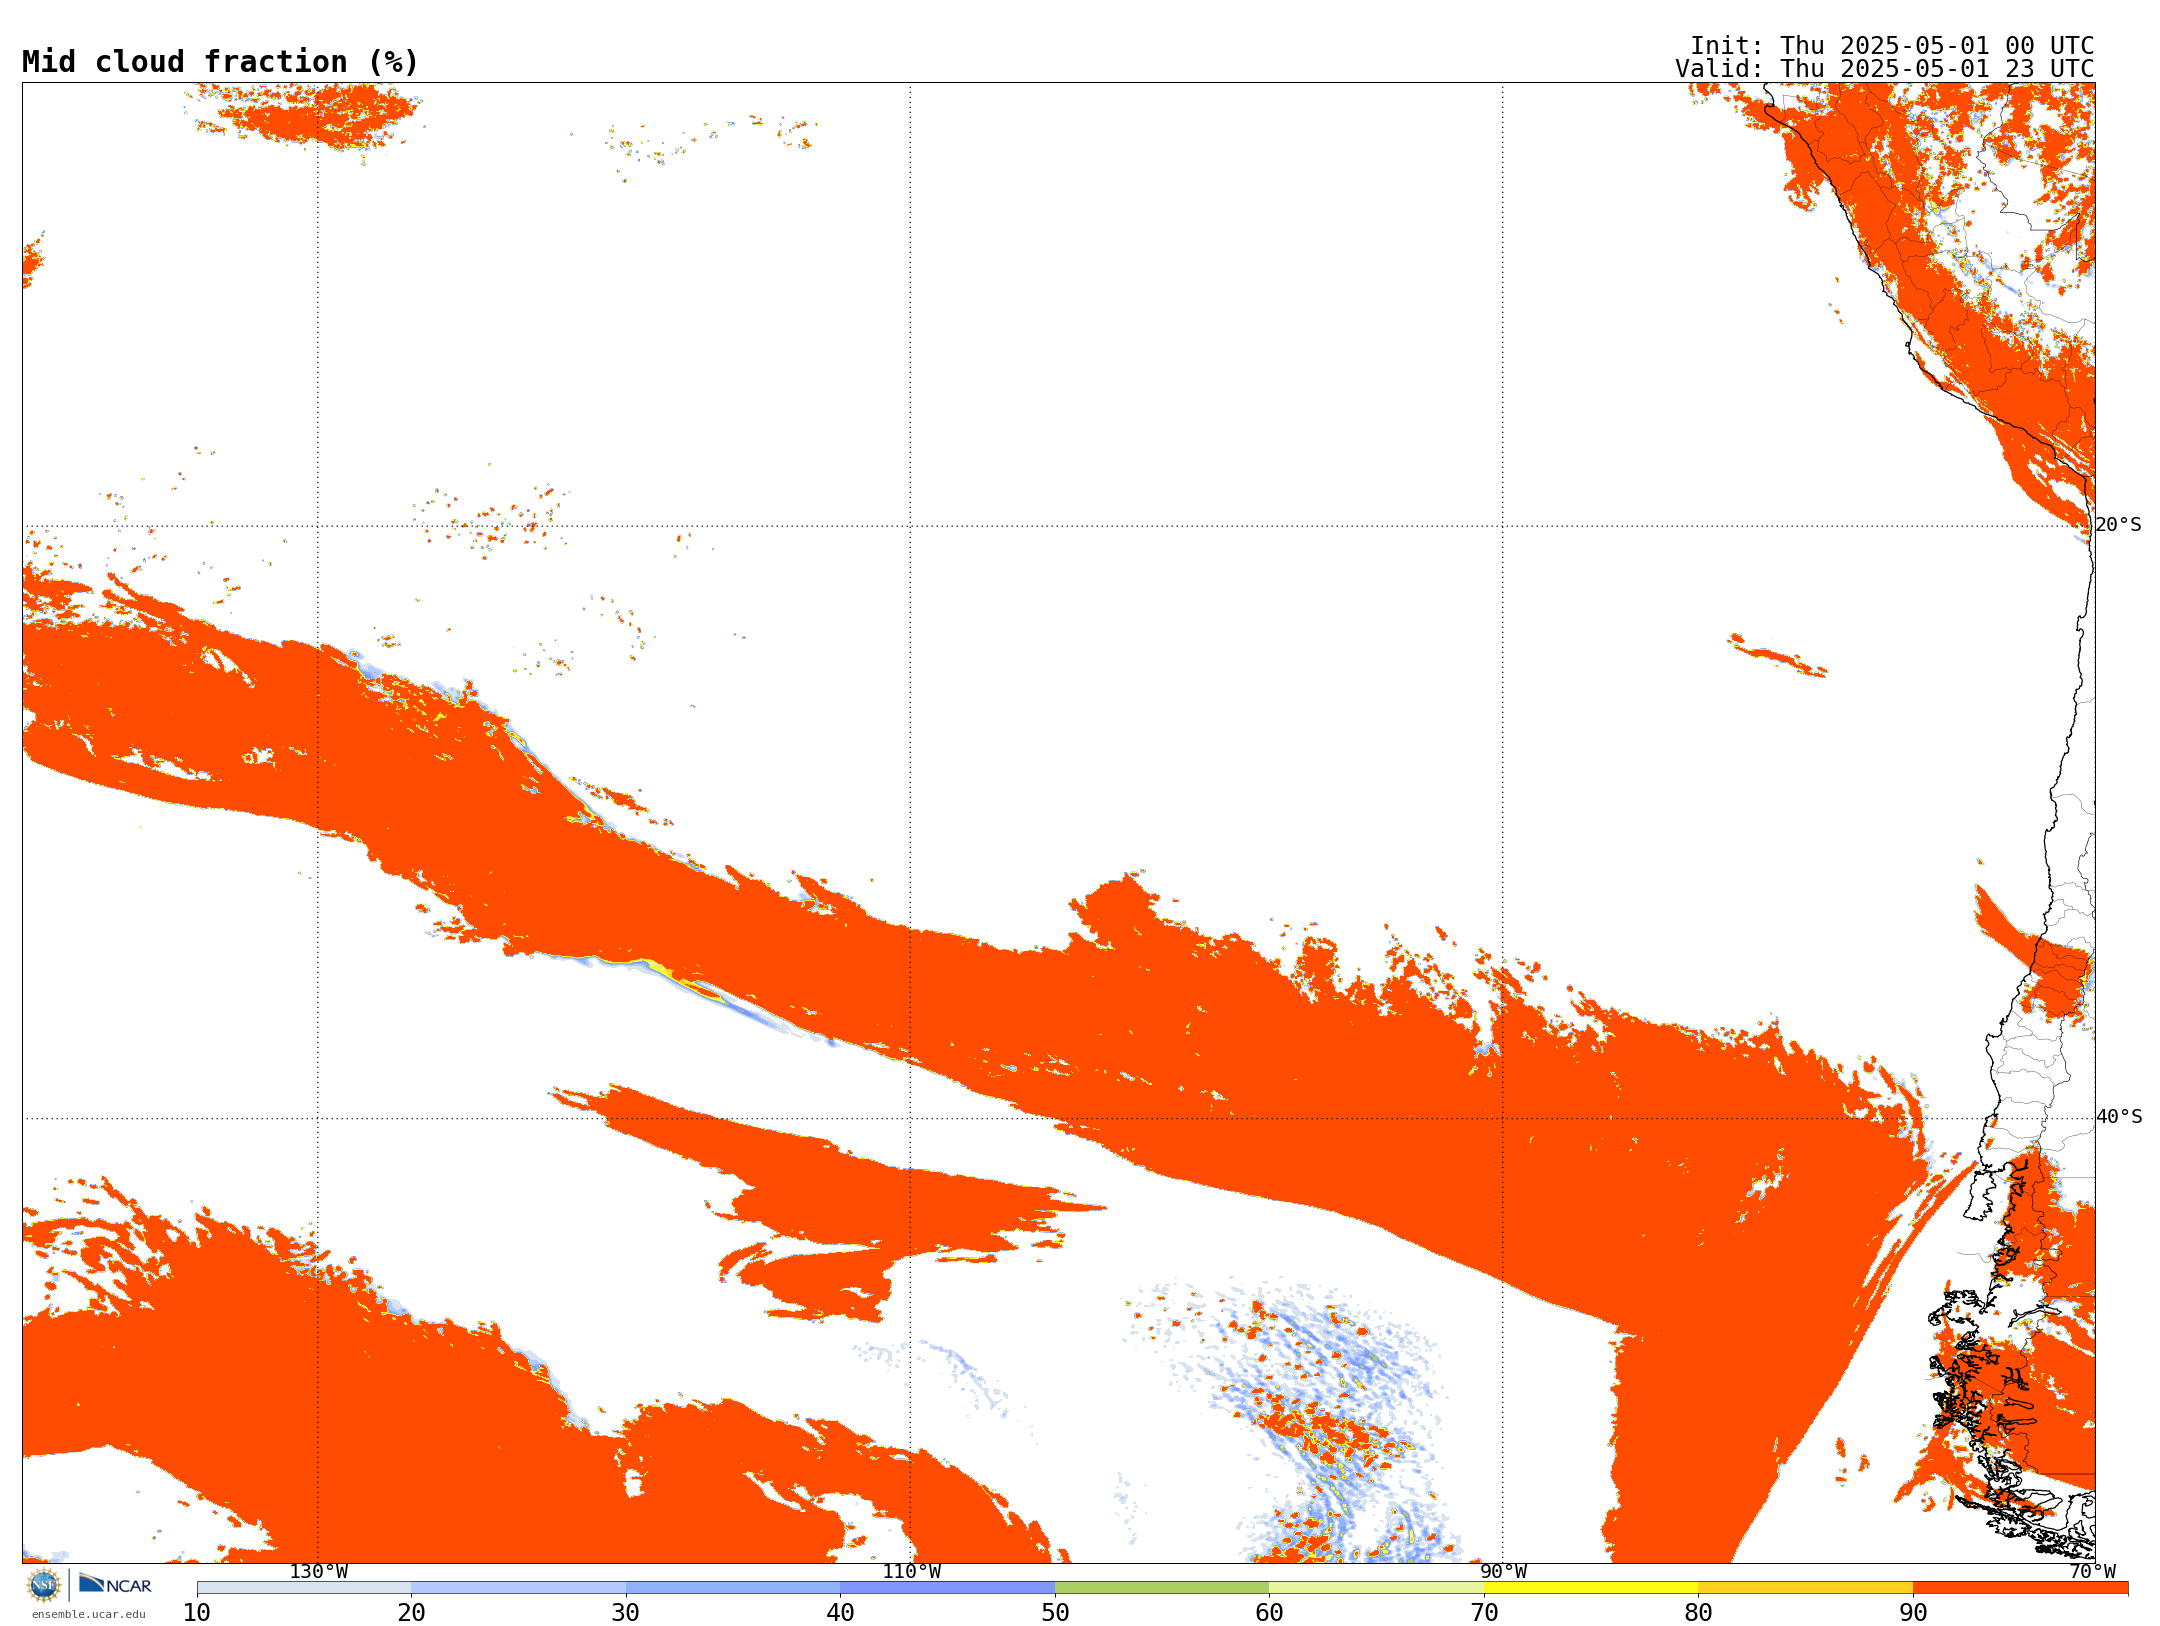Viewport: 2160px width, 1626px height.
Task: Click the colorbar tick label 60
Action: point(1269,1613)
